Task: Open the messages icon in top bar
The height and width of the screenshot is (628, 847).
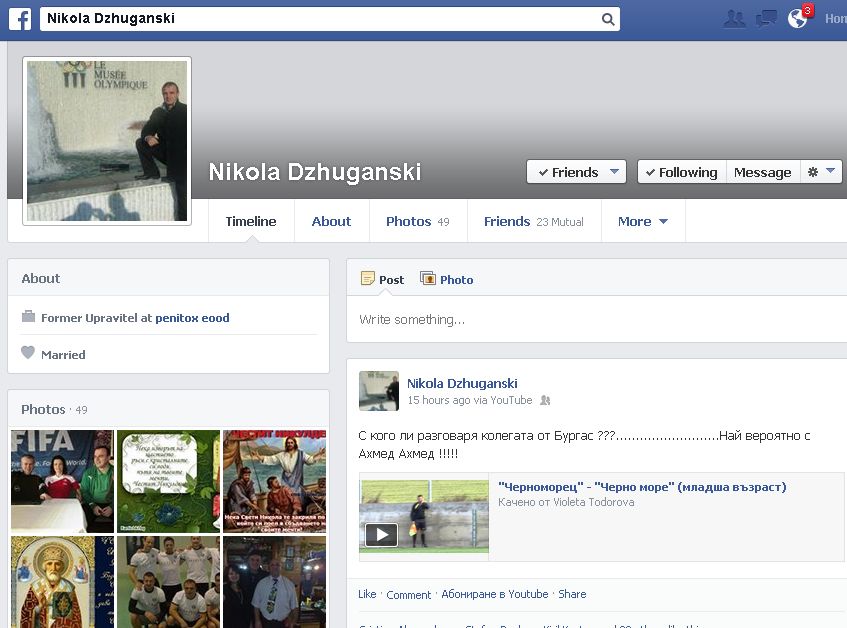Action: point(766,19)
